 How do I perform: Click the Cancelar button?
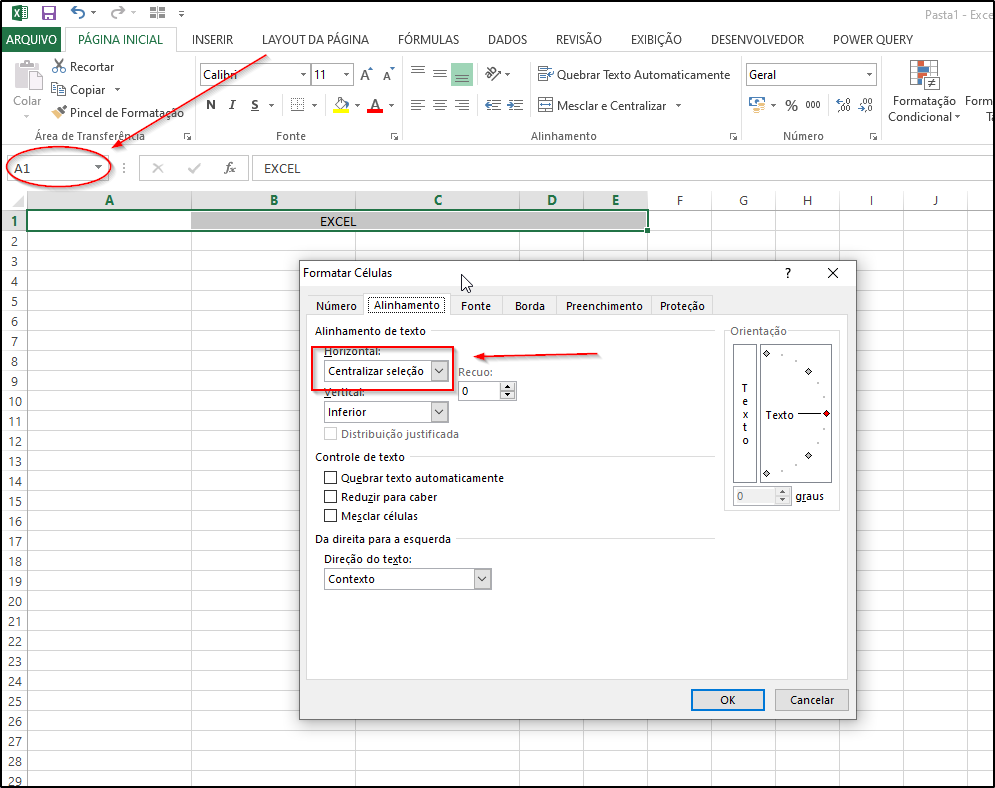click(811, 700)
